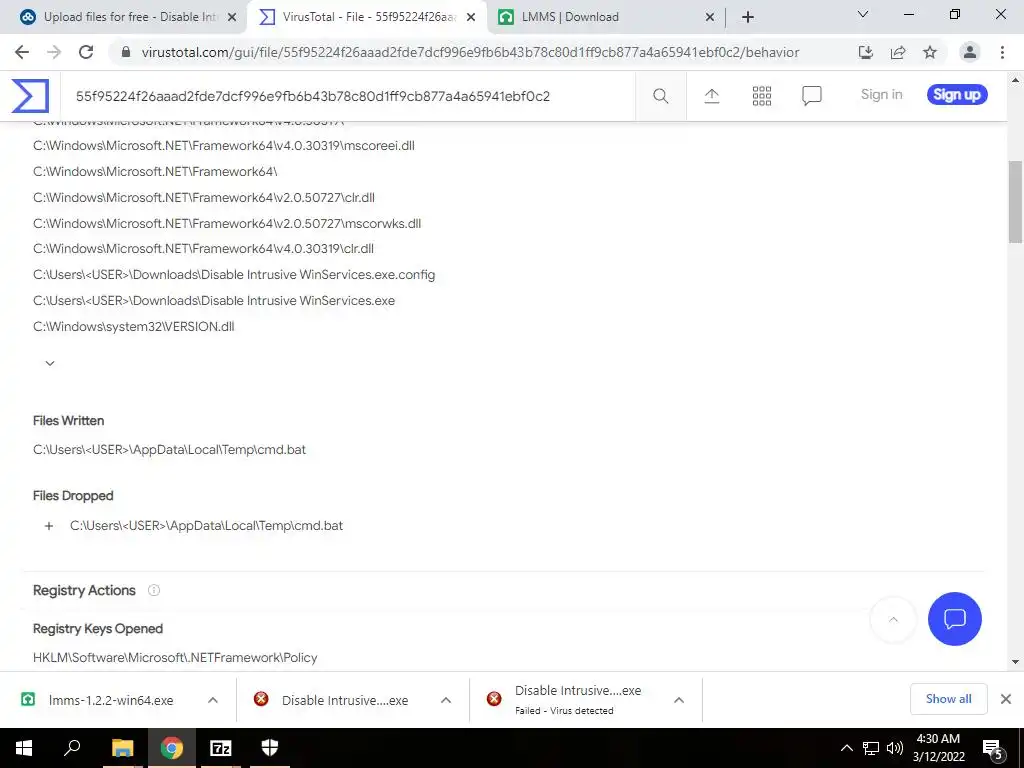Click the scroll-to-top circle arrow button
The height and width of the screenshot is (768, 1024).
pyautogui.click(x=893, y=619)
